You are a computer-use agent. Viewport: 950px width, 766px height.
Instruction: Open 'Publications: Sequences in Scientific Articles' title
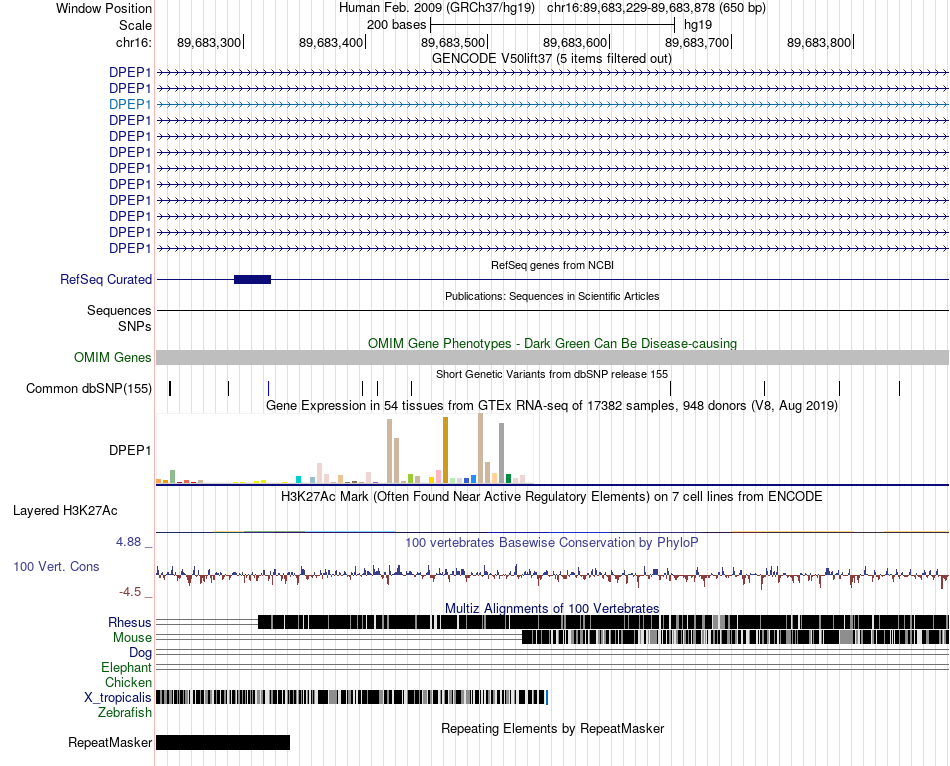(x=552, y=296)
